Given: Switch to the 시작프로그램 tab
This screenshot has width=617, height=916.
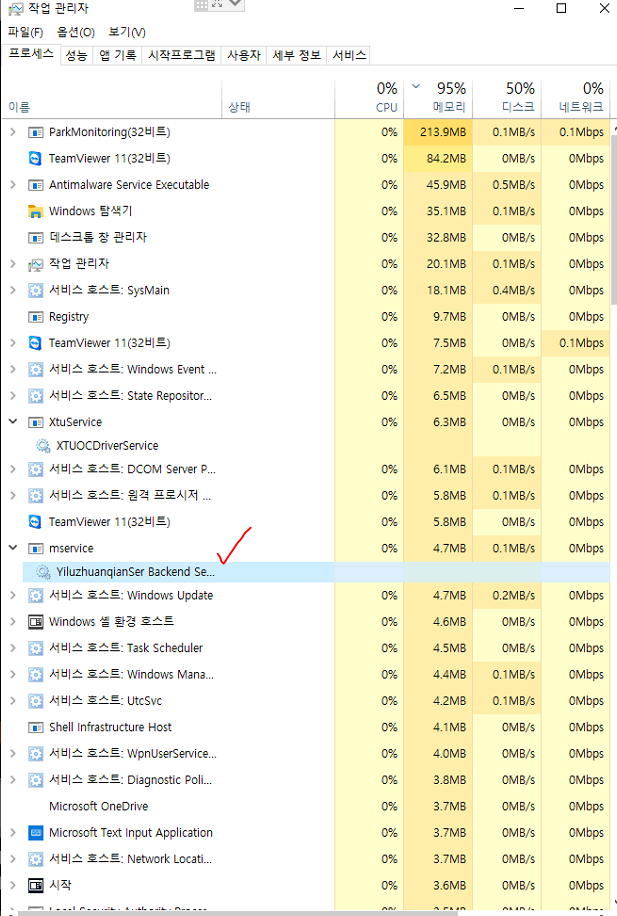Looking at the screenshot, I should [x=182, y=55].
